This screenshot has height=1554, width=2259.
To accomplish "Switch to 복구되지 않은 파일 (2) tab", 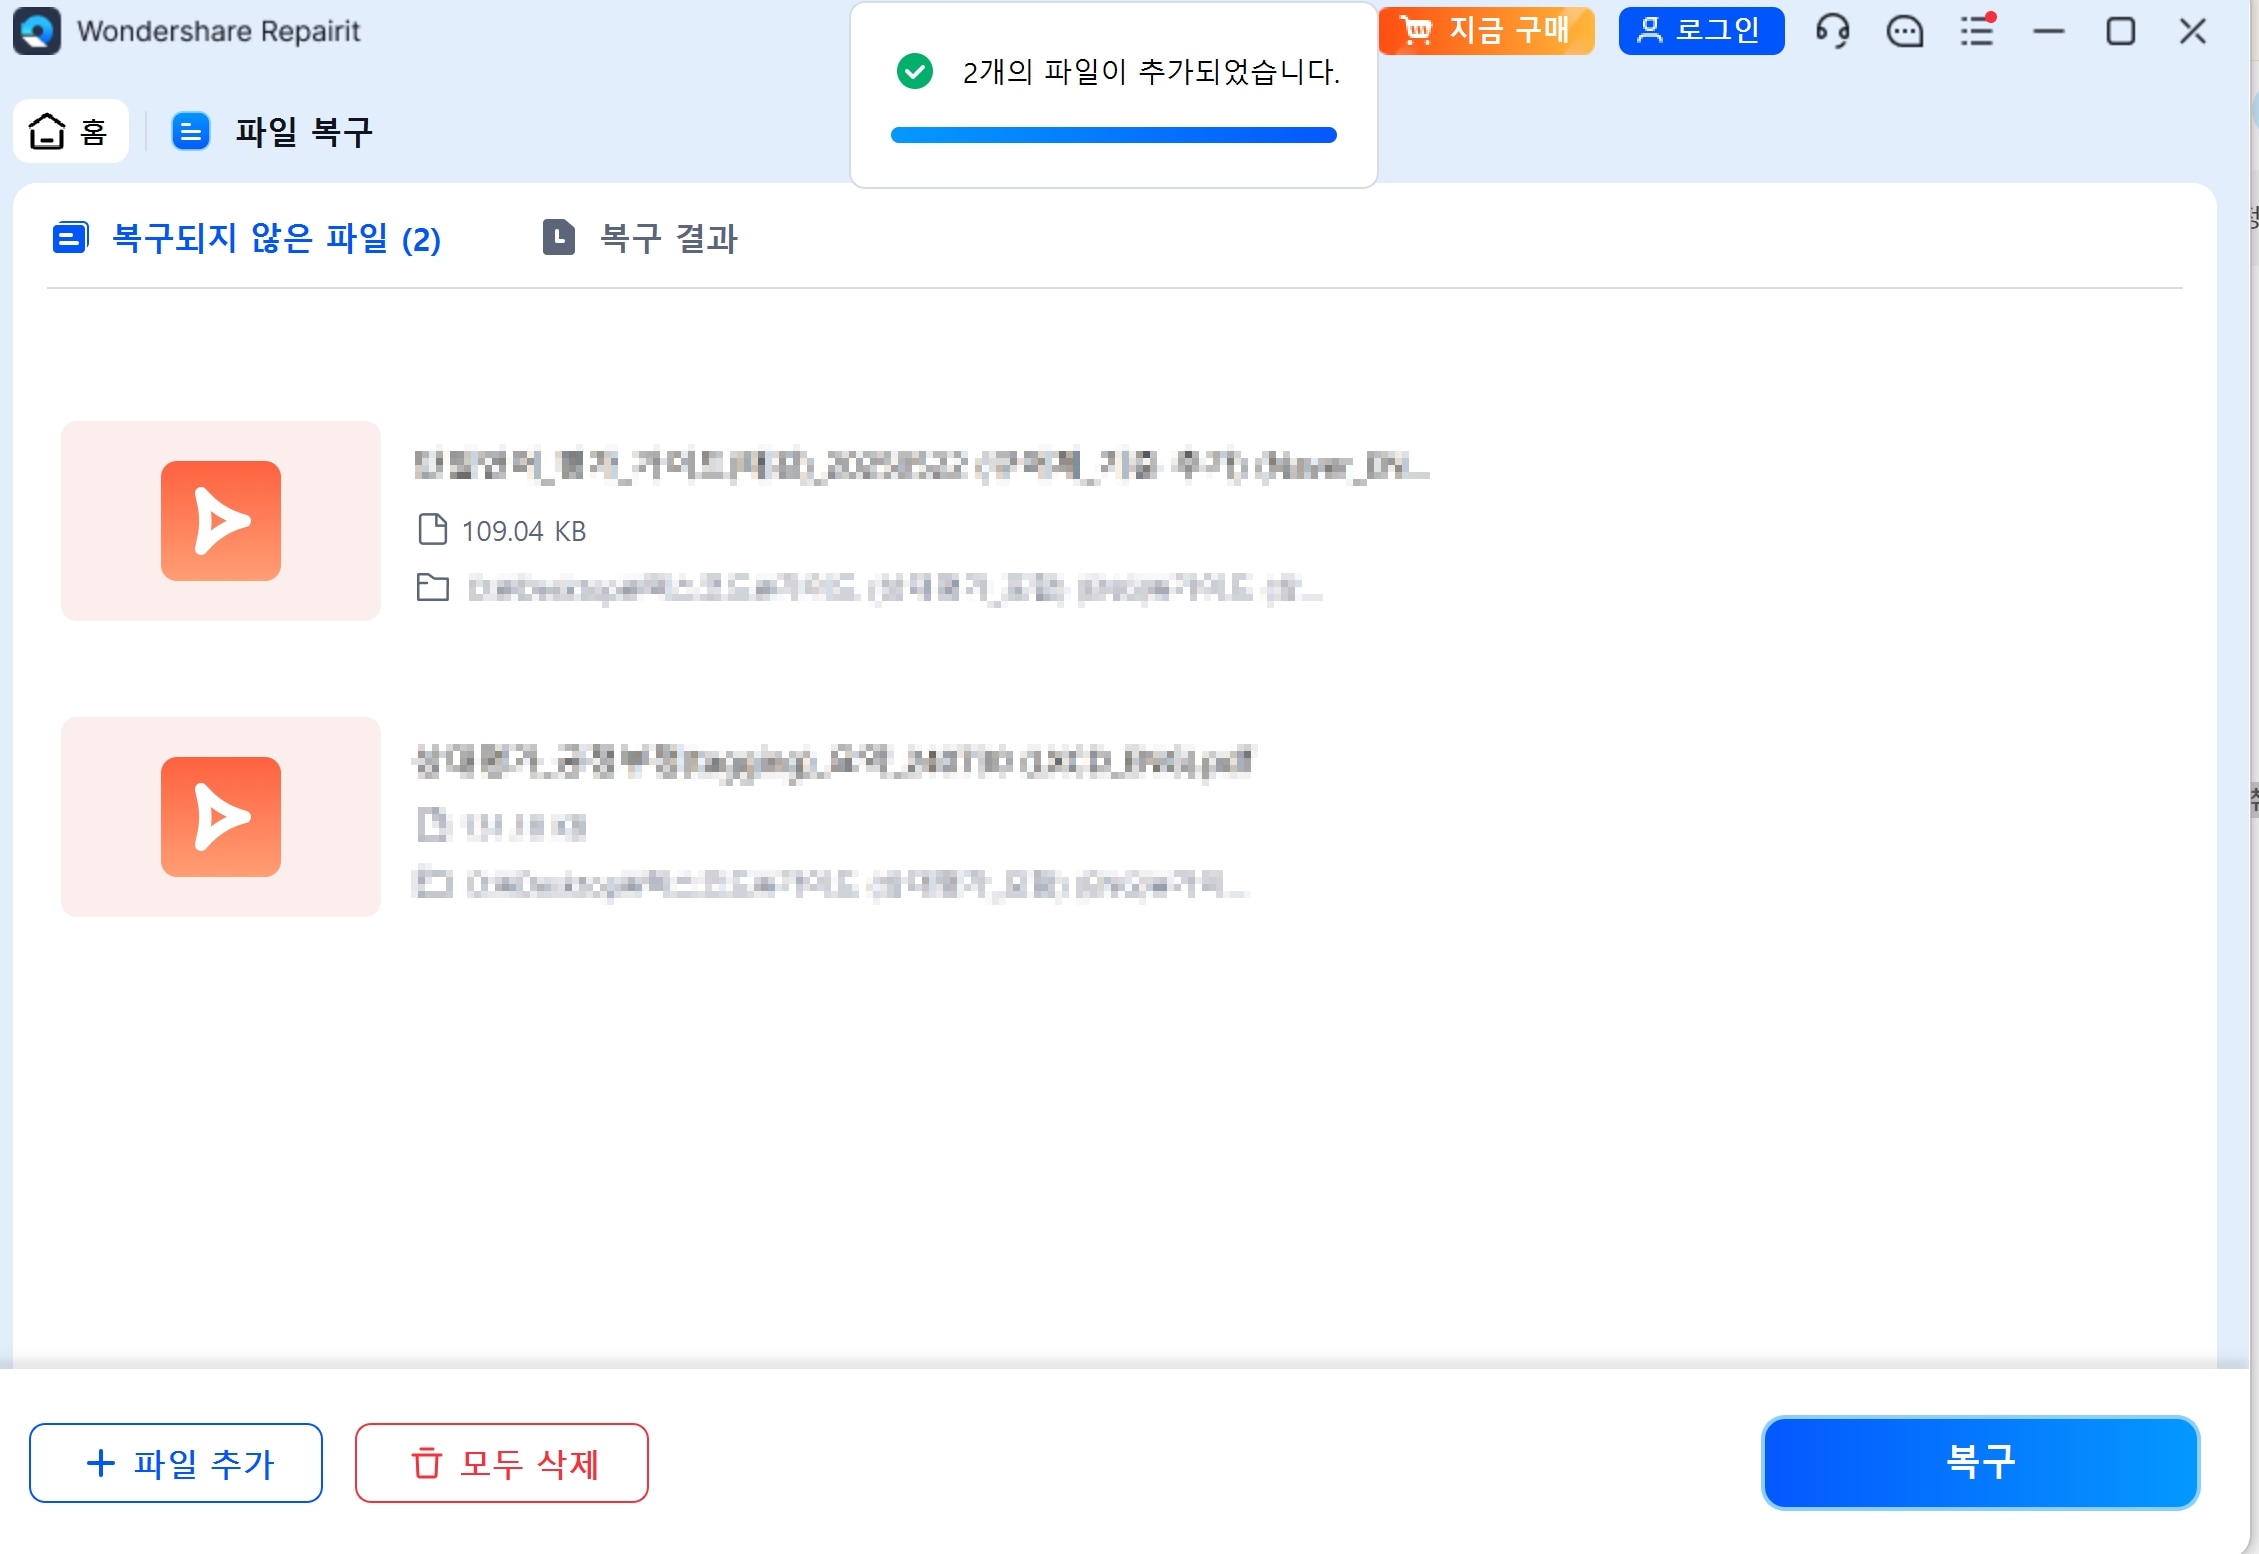I will (x=247, y=238).
